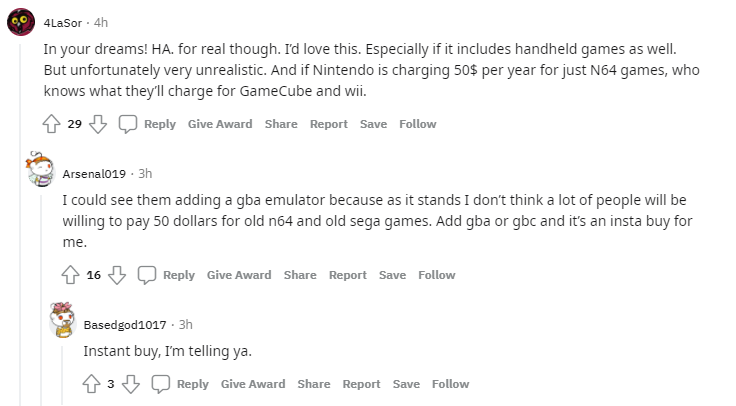
Task: Click reply speech bubble on 4LaSor's comment
Action: 128,124
